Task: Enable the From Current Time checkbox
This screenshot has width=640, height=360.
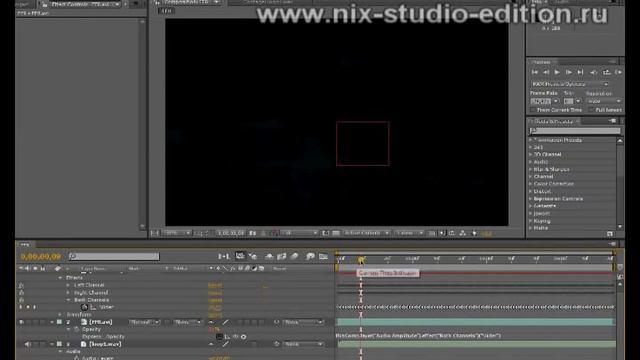Action: [533, 110]
